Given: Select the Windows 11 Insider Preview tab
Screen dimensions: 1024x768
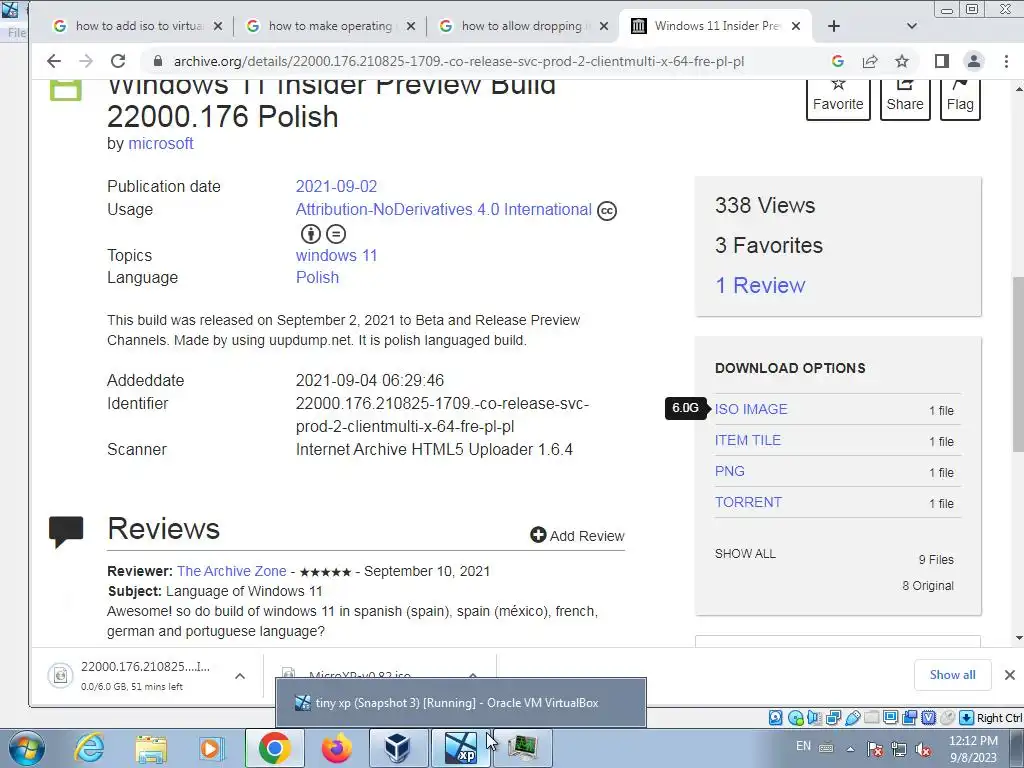Looking at the screenshot, I should tap(715, 26).
